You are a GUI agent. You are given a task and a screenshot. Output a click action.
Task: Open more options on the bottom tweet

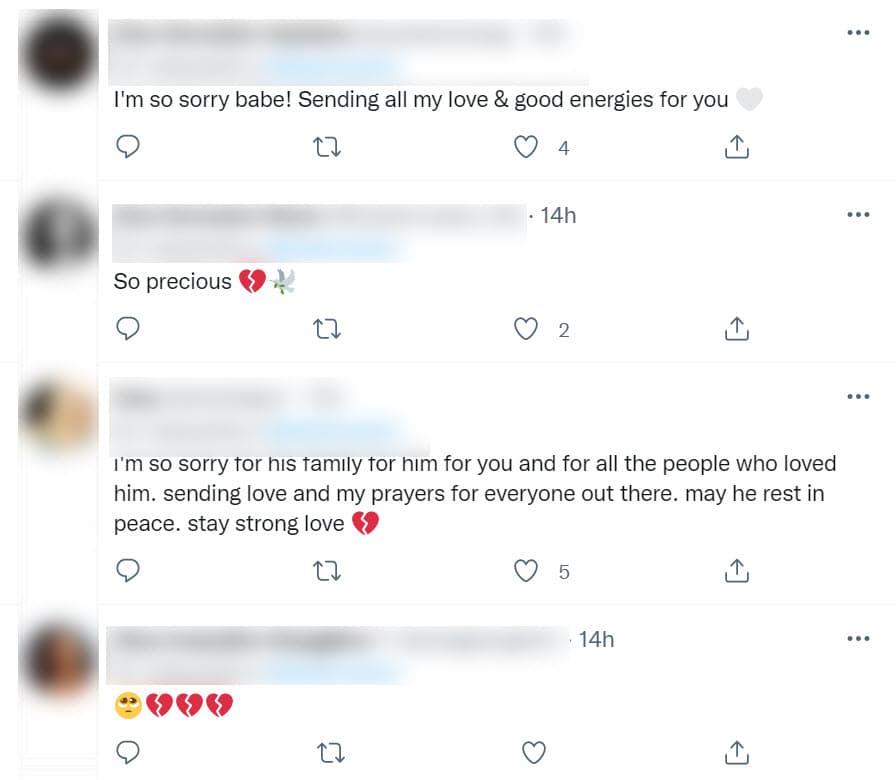tap(858, 638)
